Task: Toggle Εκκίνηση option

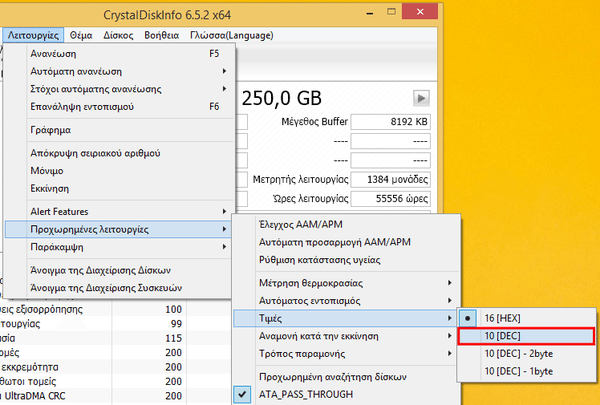Action: 119,188
